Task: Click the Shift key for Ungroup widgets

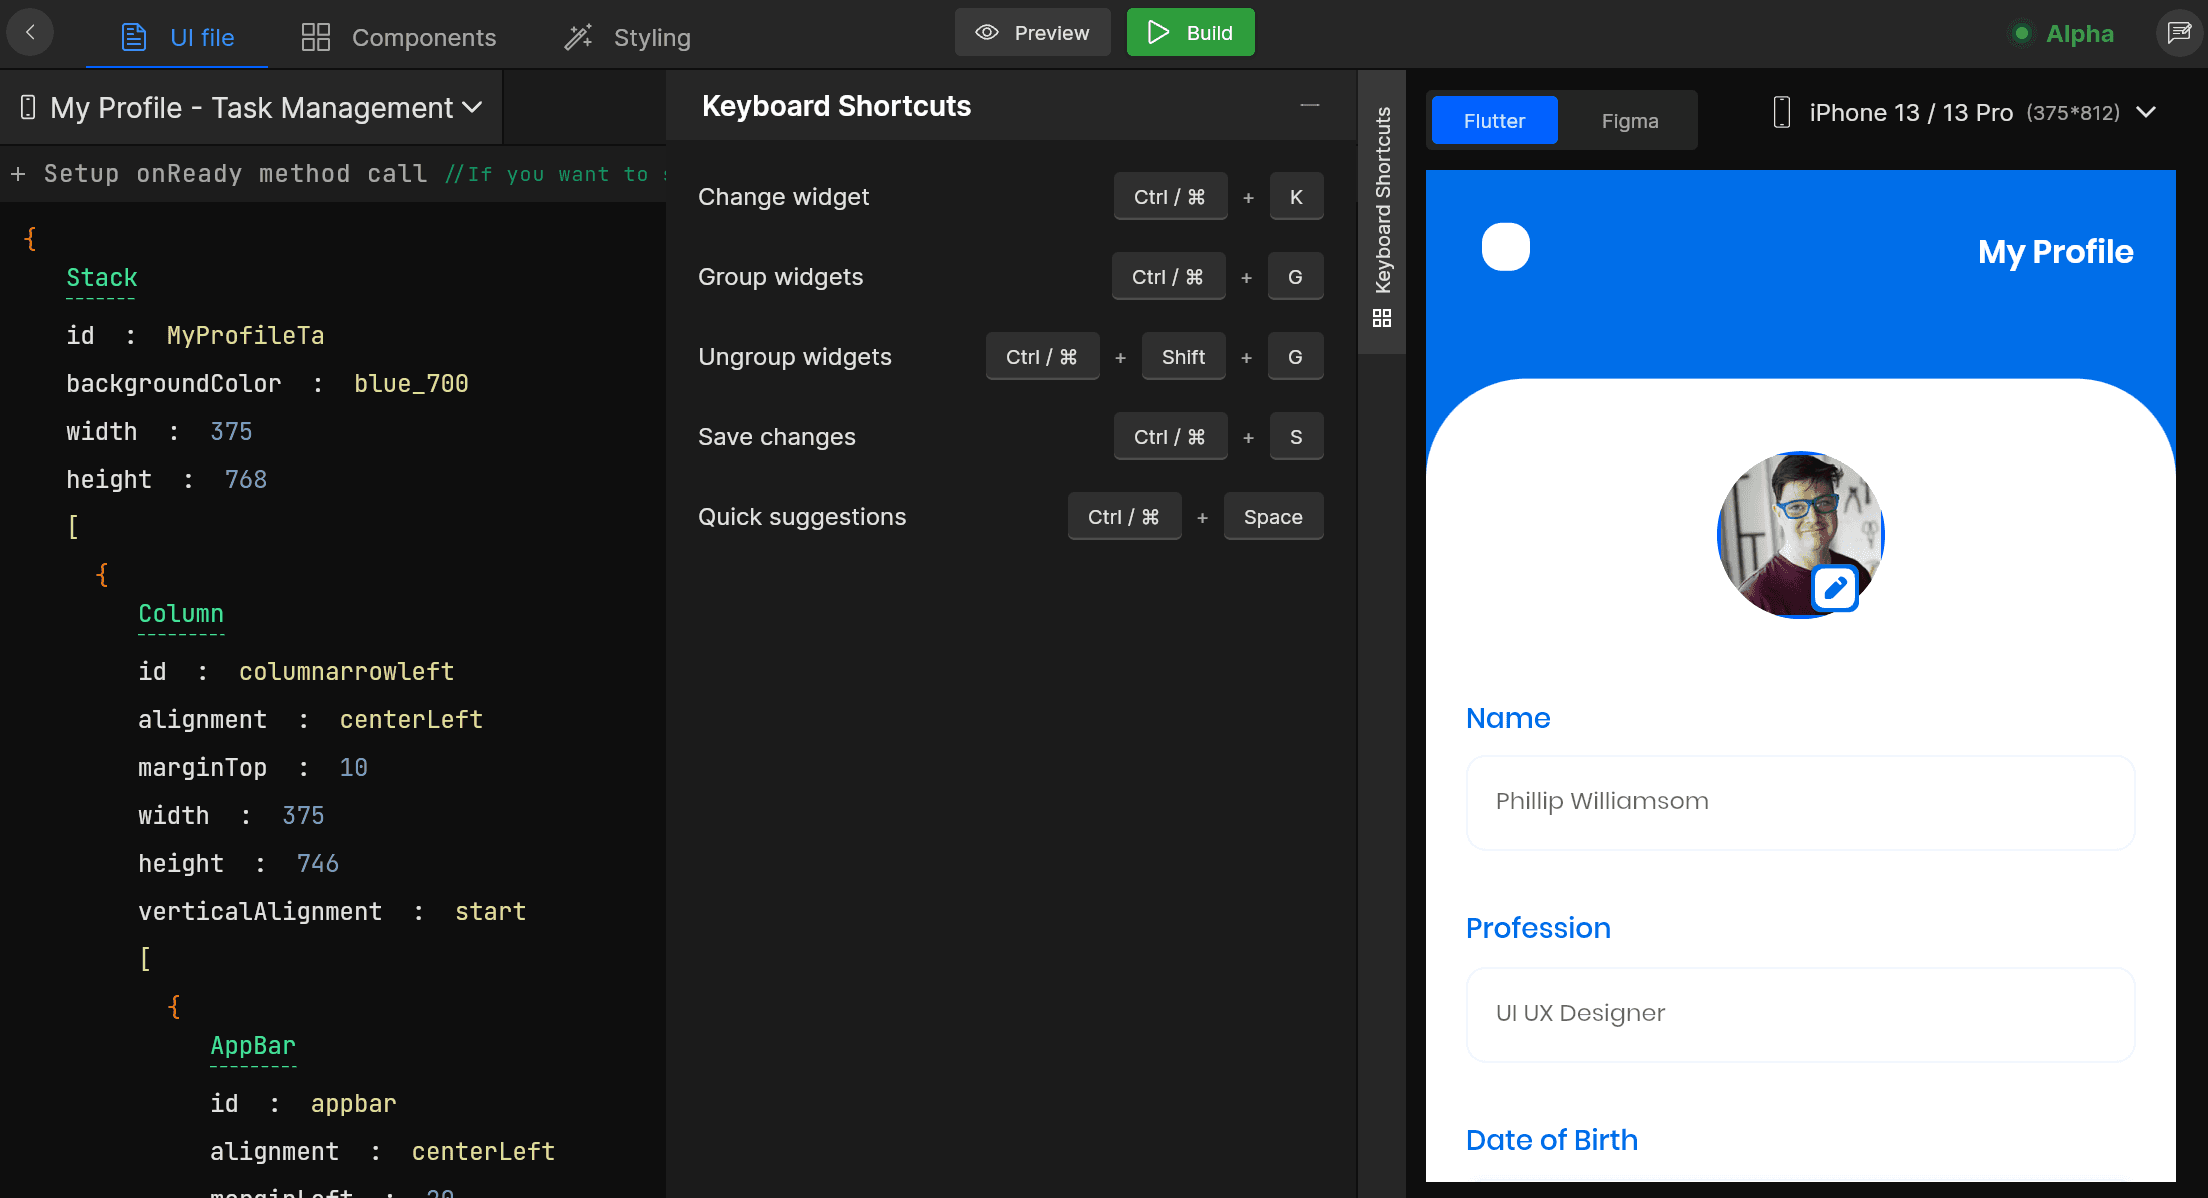Action: pyautogui.click(x=1183, y=357)
